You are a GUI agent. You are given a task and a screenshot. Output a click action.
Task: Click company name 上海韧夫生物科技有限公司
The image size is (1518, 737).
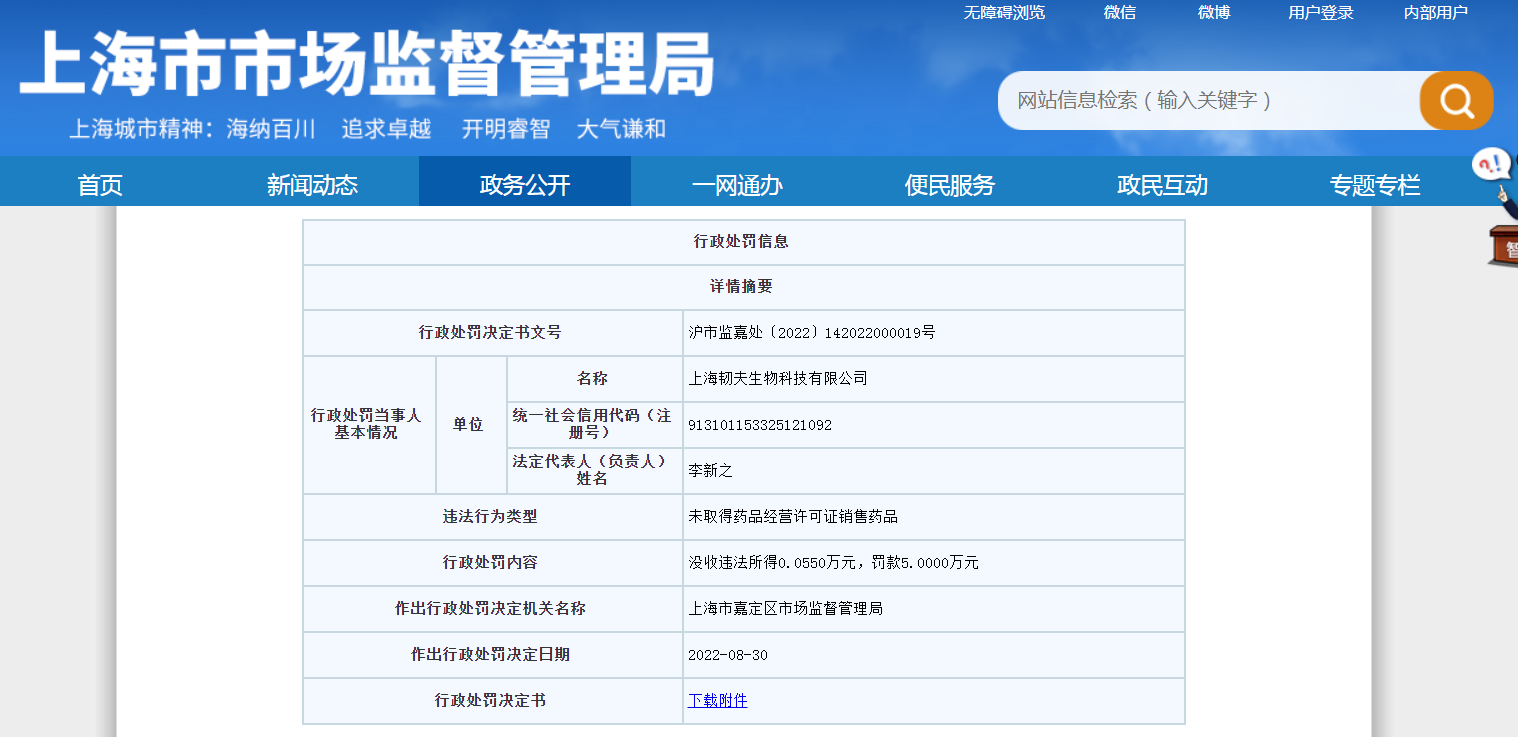tap(778, 379)
